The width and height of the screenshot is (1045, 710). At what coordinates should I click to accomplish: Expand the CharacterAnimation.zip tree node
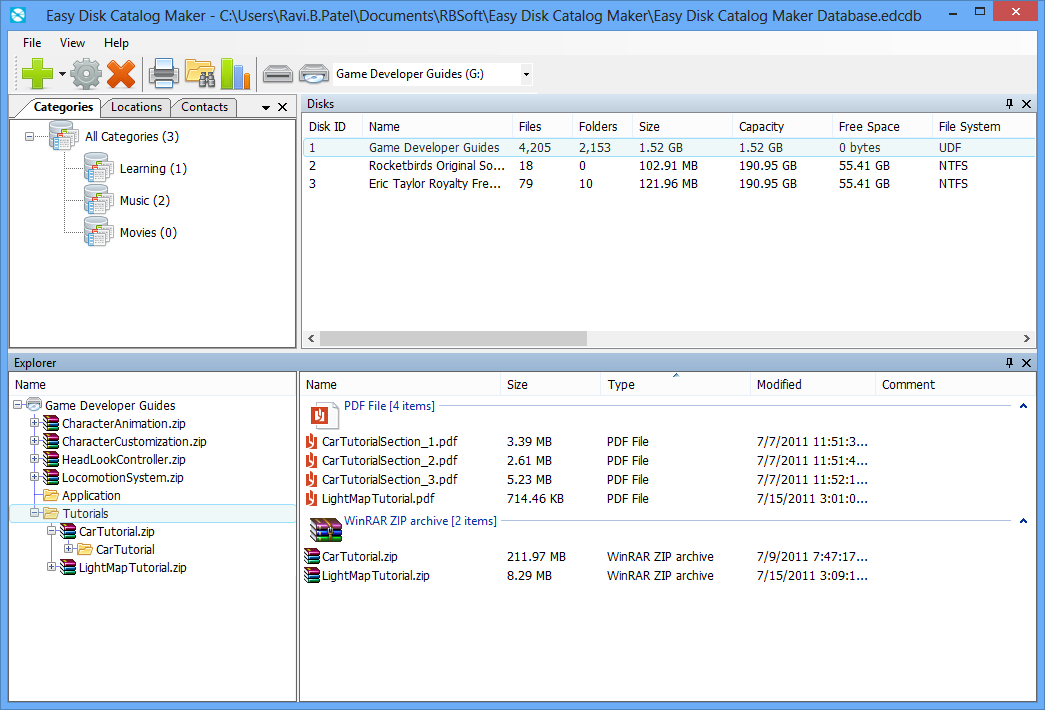[x=34, y=423]
